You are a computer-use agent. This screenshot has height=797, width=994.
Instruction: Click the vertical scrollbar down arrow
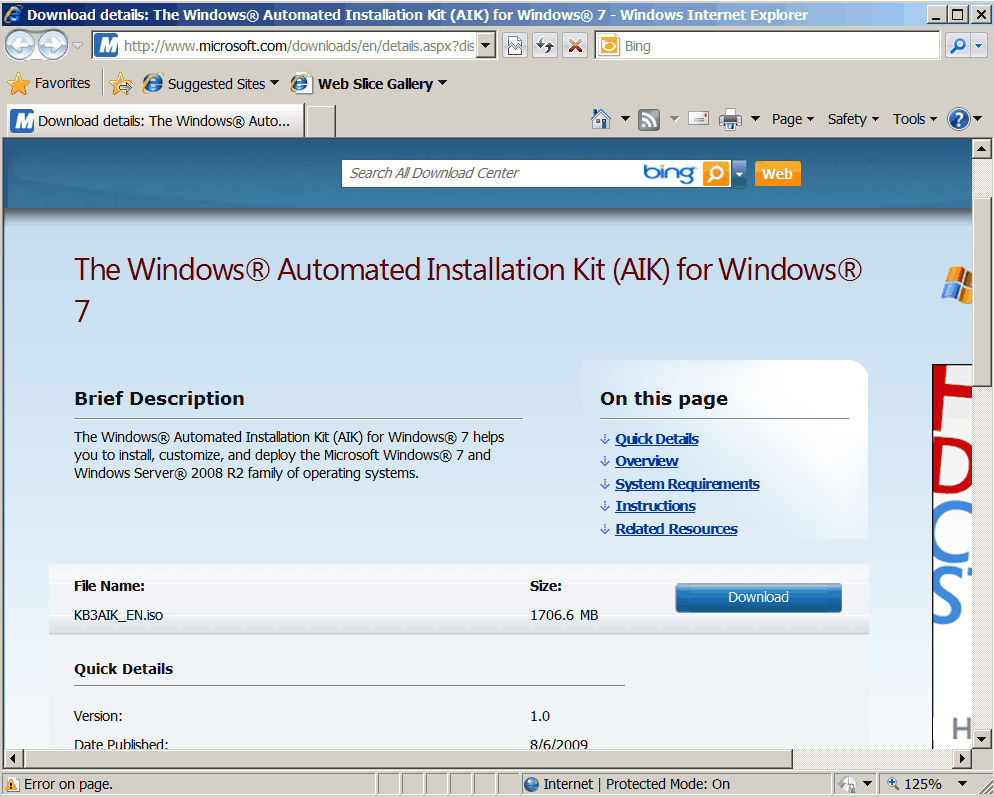pos(981,739)
